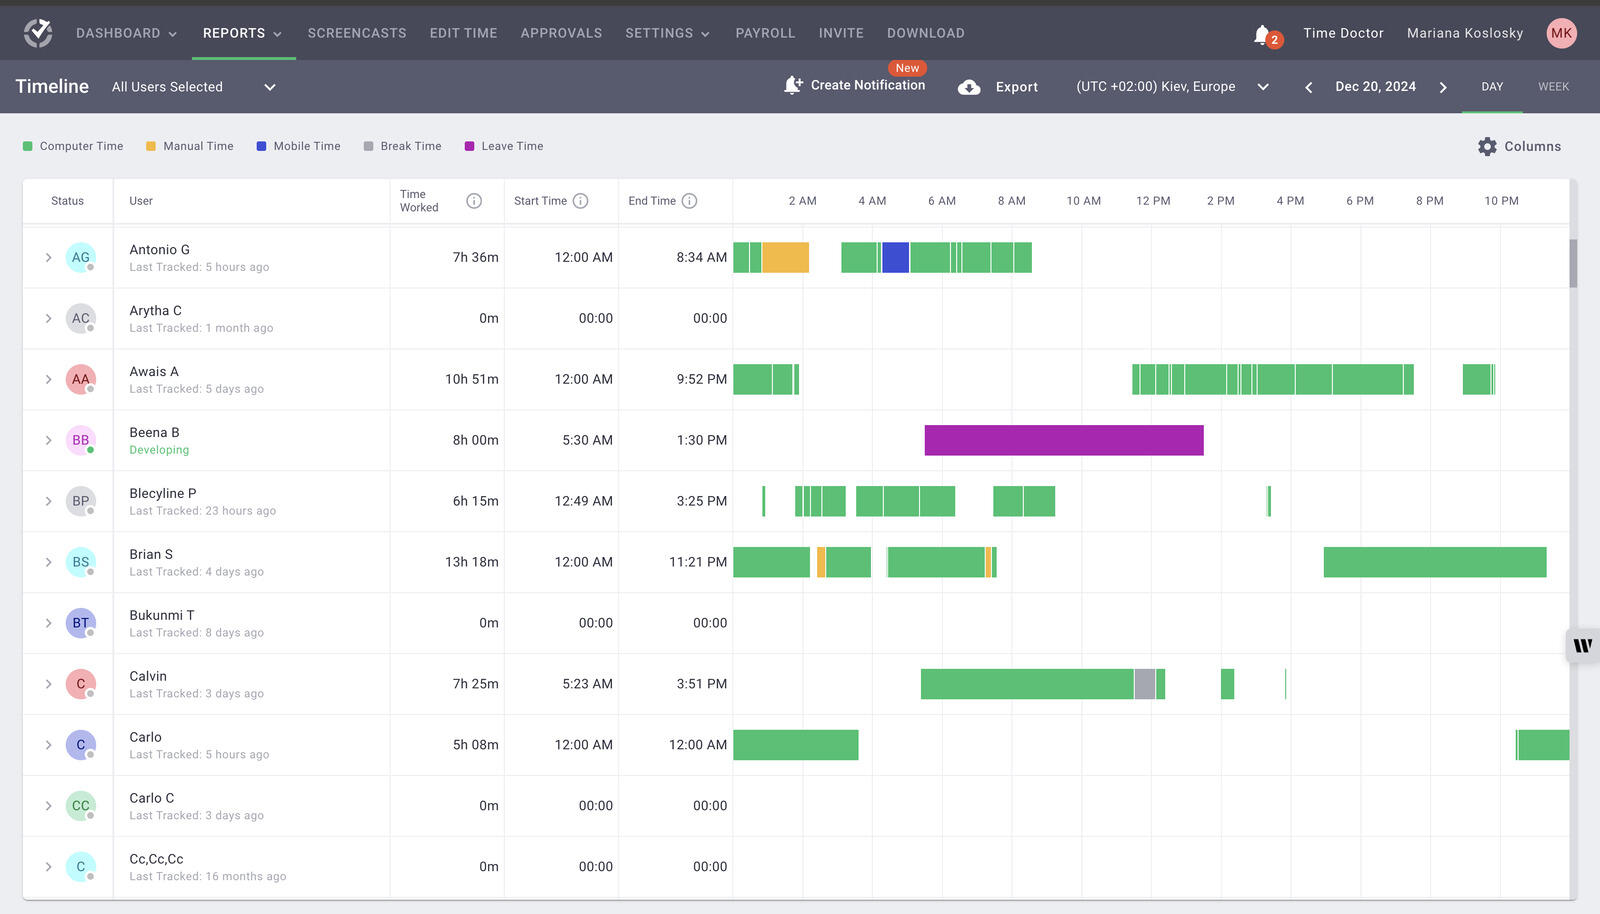Click the Computer Time green legend marker

pyautogui.click(x=29, y=146)
